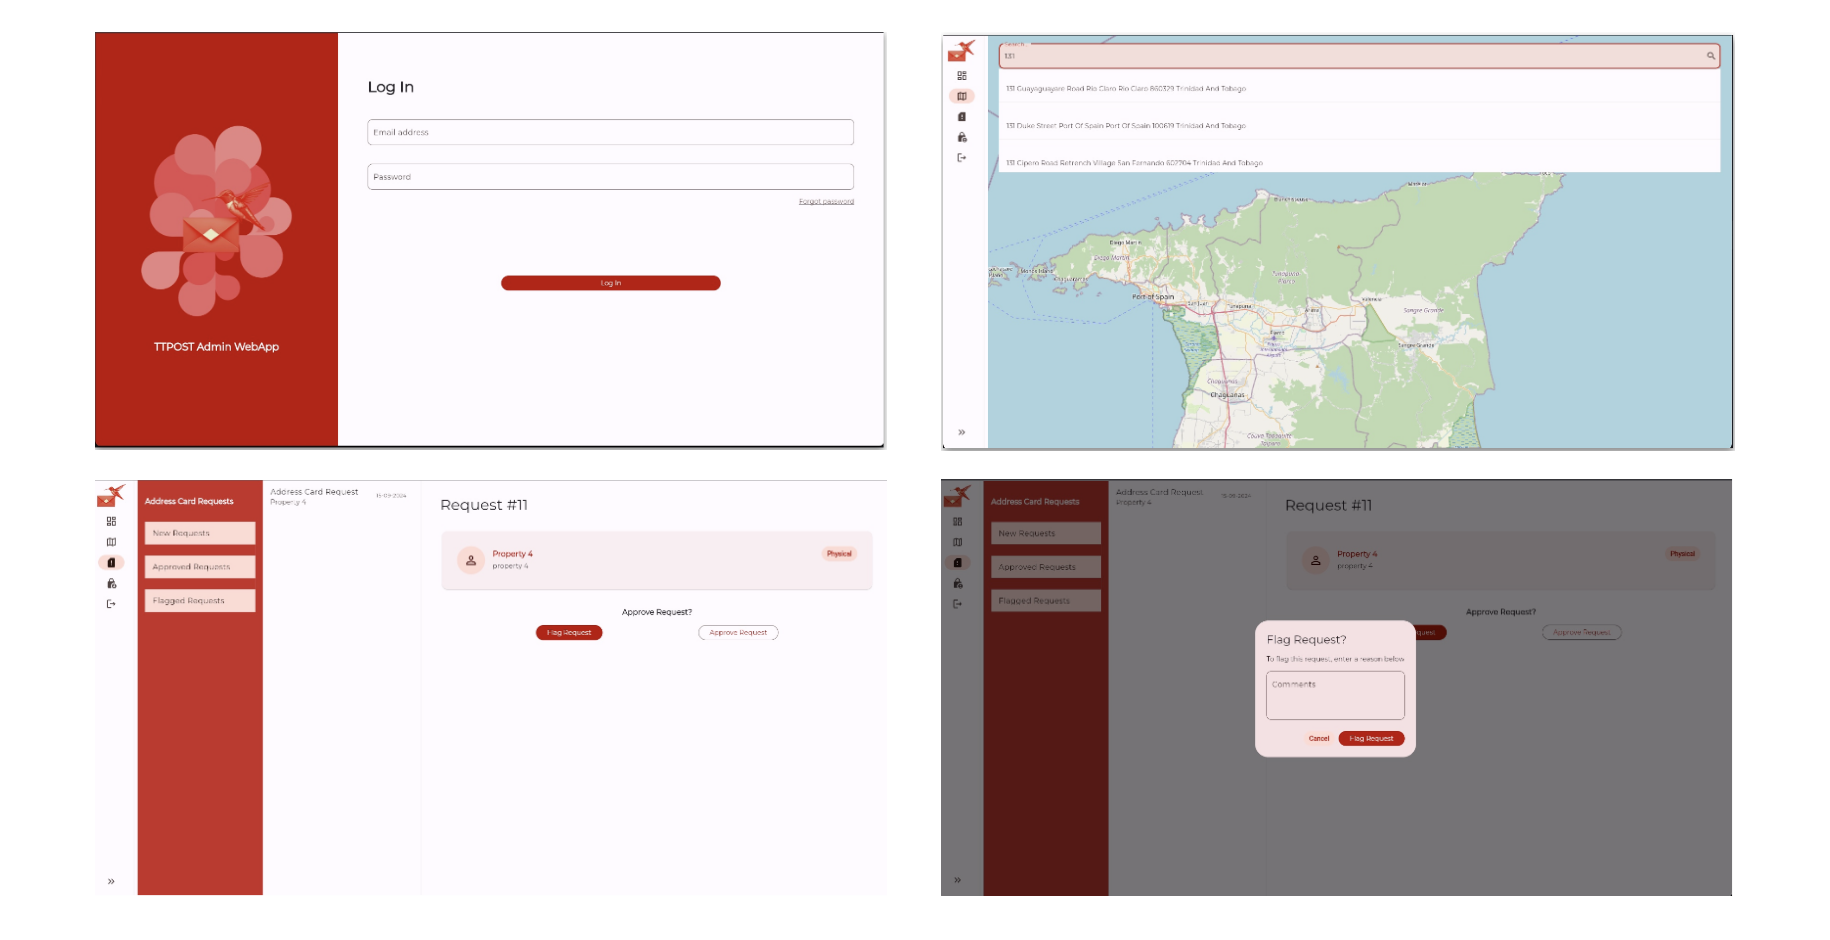Click the Email address field on login screen
Image resolution: width=1830 pixels, height=940 pixels.
610,132
